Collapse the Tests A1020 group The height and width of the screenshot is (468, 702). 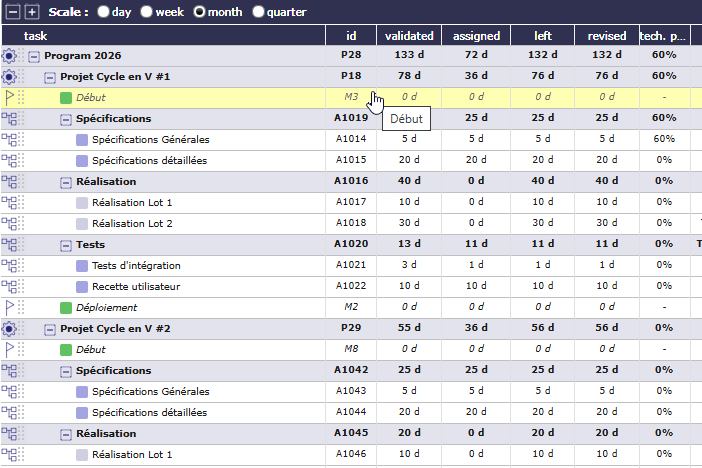pos(66,244)
